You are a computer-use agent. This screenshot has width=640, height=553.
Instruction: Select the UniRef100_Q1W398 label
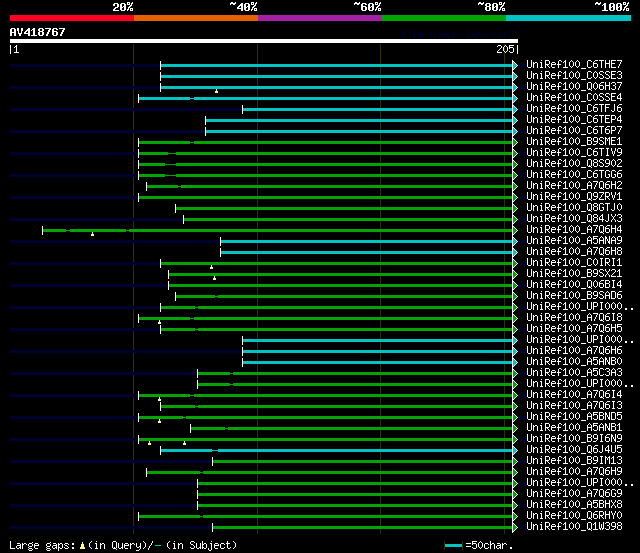coord(574,527)
